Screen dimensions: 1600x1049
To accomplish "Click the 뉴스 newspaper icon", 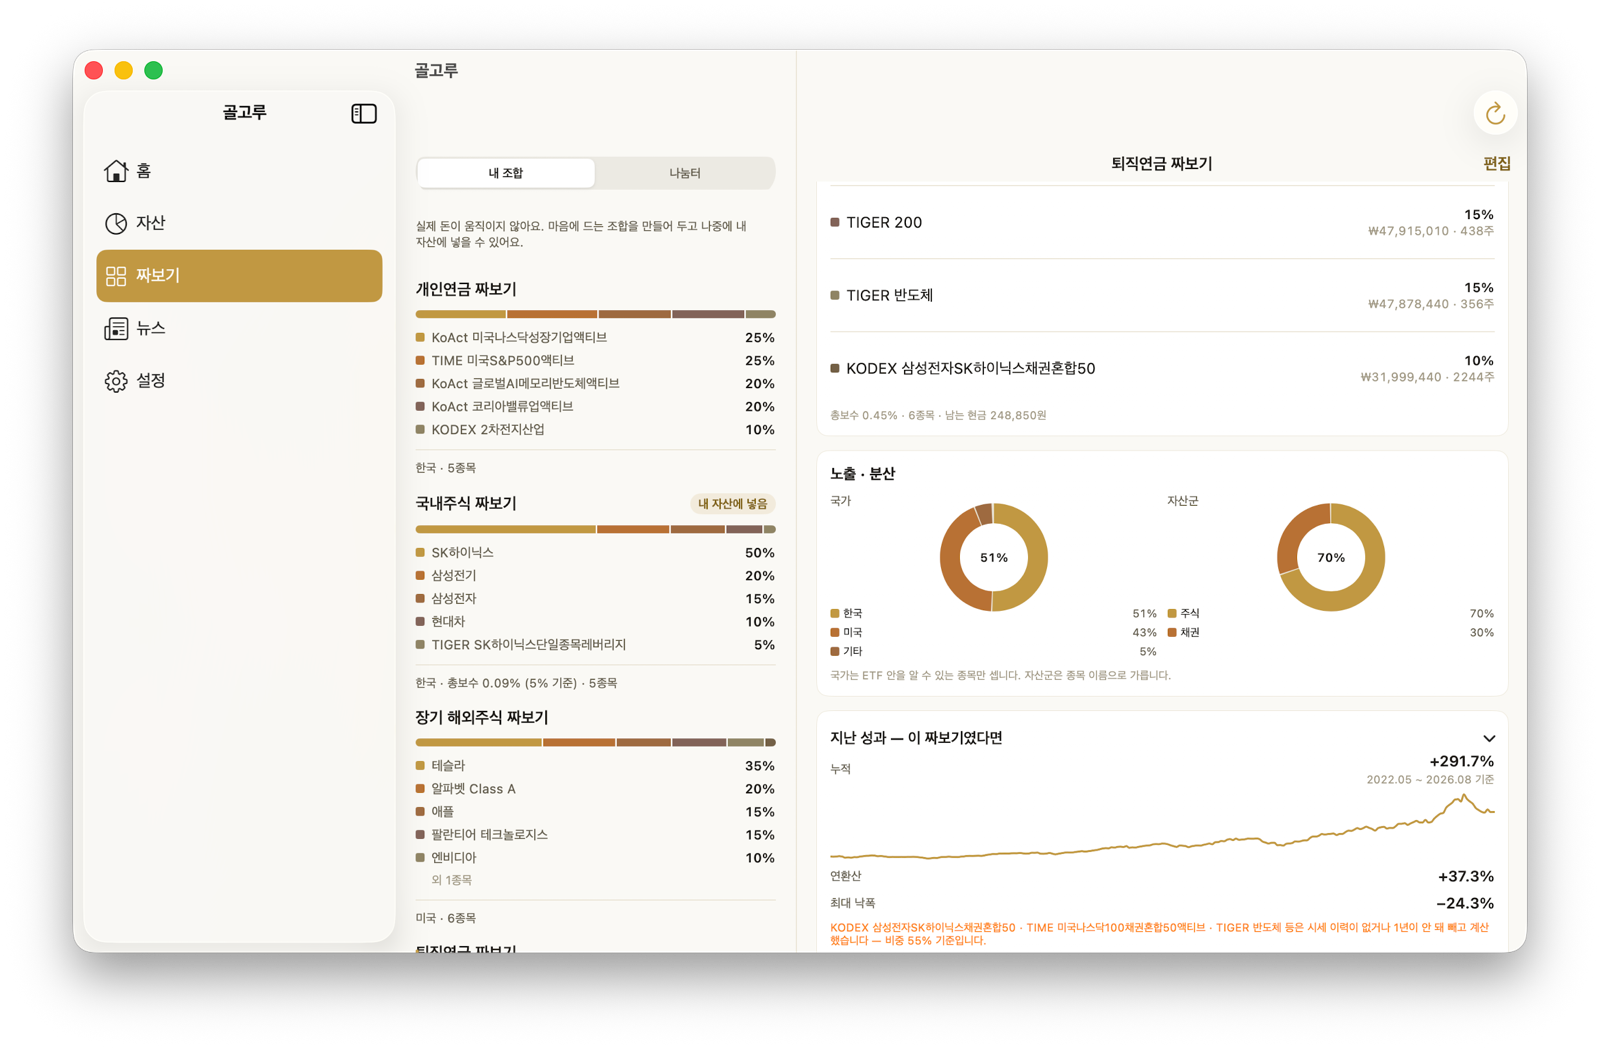I will (116, 328).
